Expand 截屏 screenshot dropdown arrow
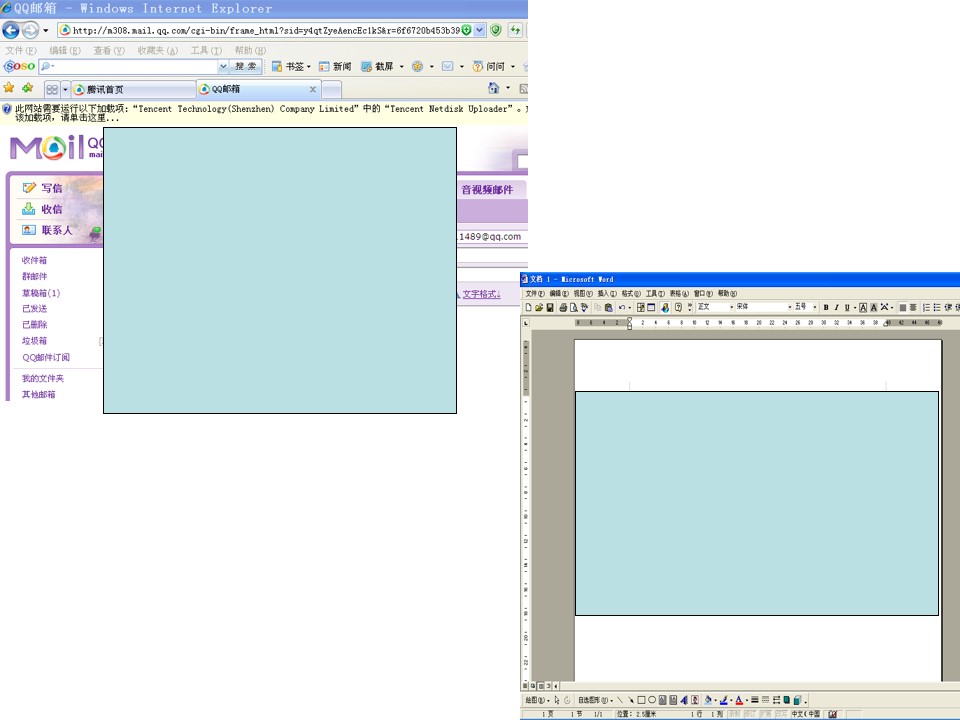 tap(402, 67)
